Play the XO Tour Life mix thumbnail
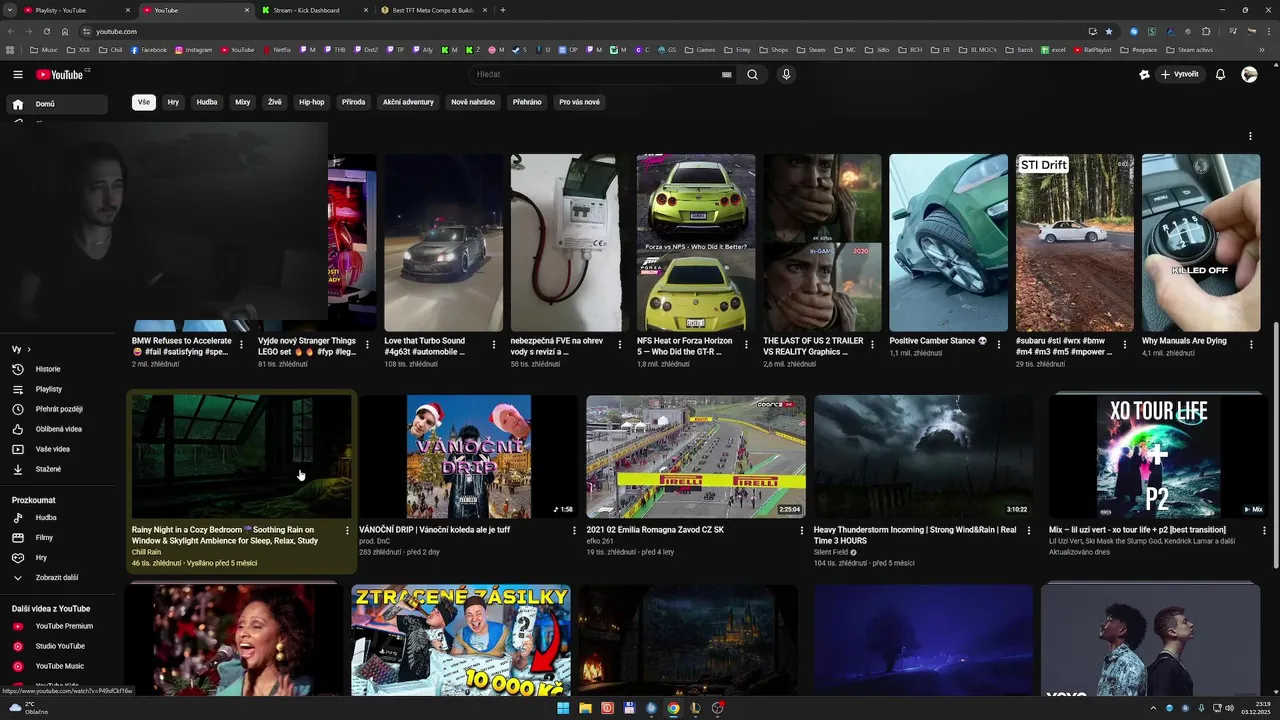The width and height of the screenshot is (1280, 720). point(1158,456)
